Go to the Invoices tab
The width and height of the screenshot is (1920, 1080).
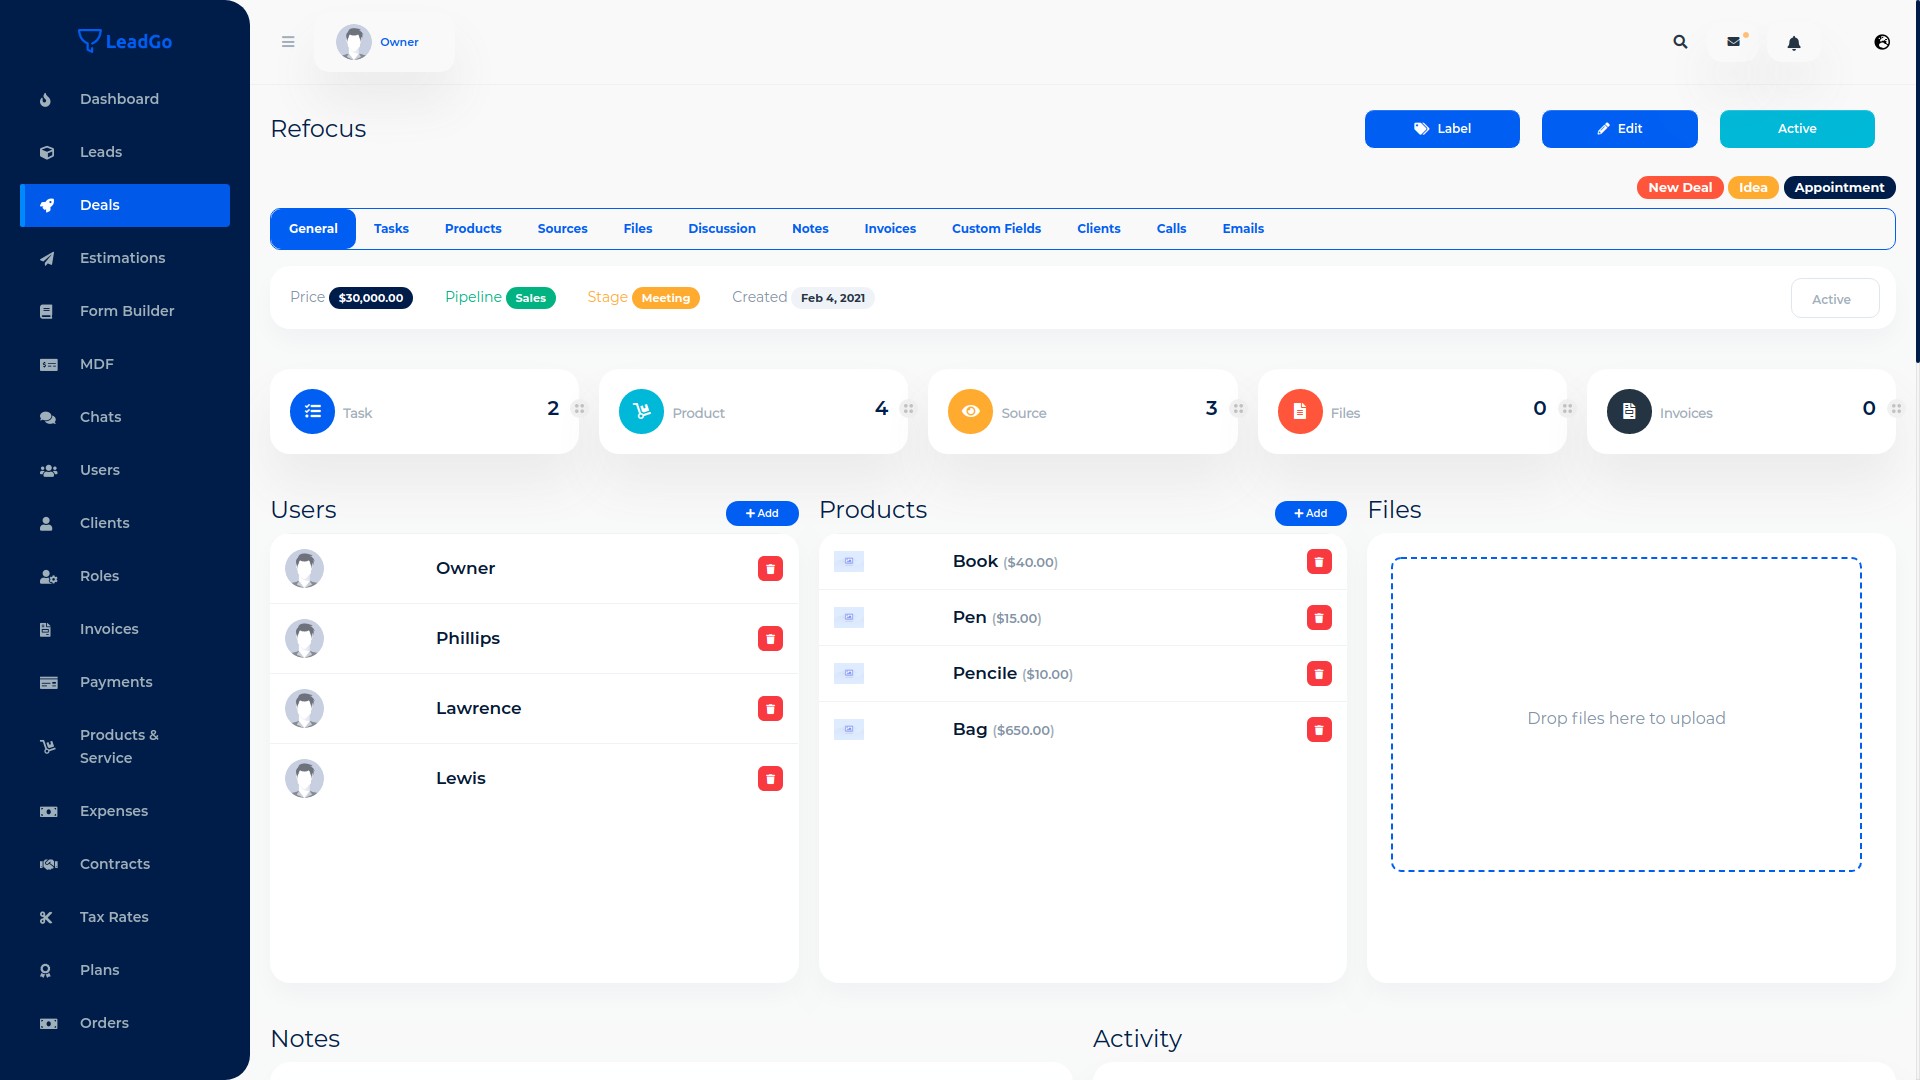890,229
